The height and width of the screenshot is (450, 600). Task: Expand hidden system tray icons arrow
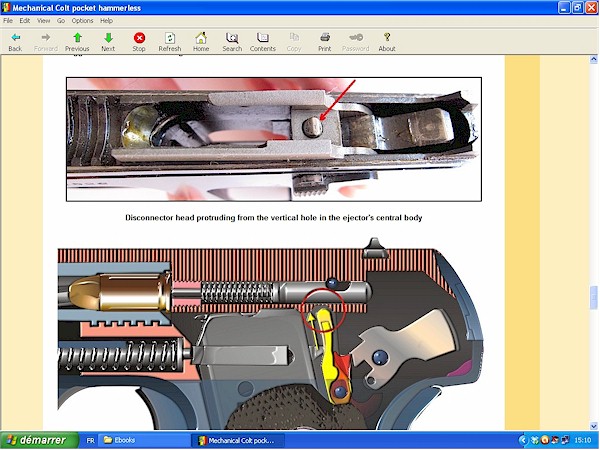[x=523, y=440]
